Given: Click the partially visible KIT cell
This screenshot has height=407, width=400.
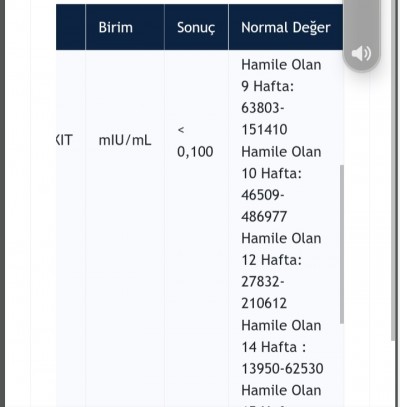Looking at the screenshot, I should 64,140.
